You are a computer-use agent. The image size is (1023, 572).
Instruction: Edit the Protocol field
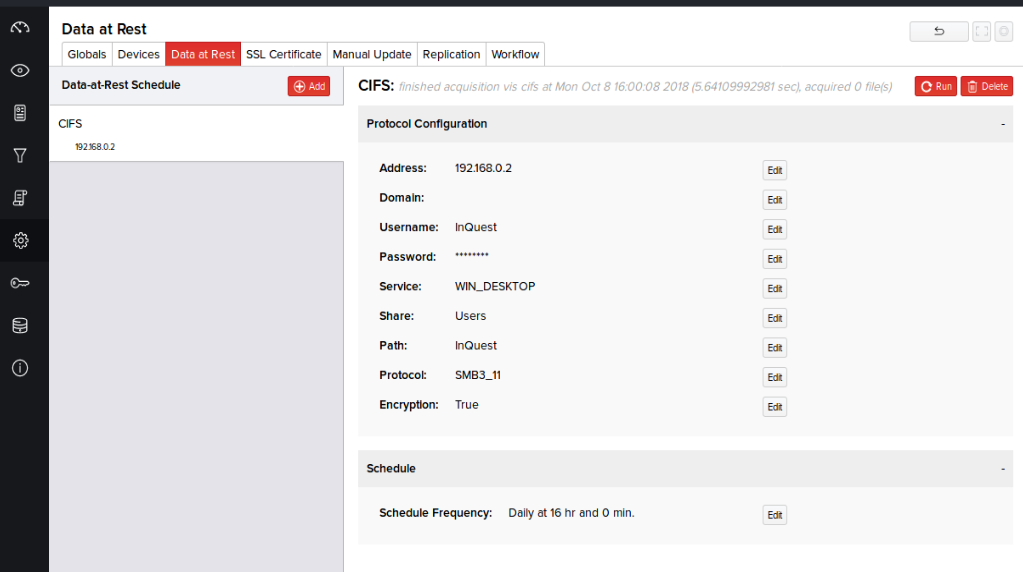coord(774,377)
